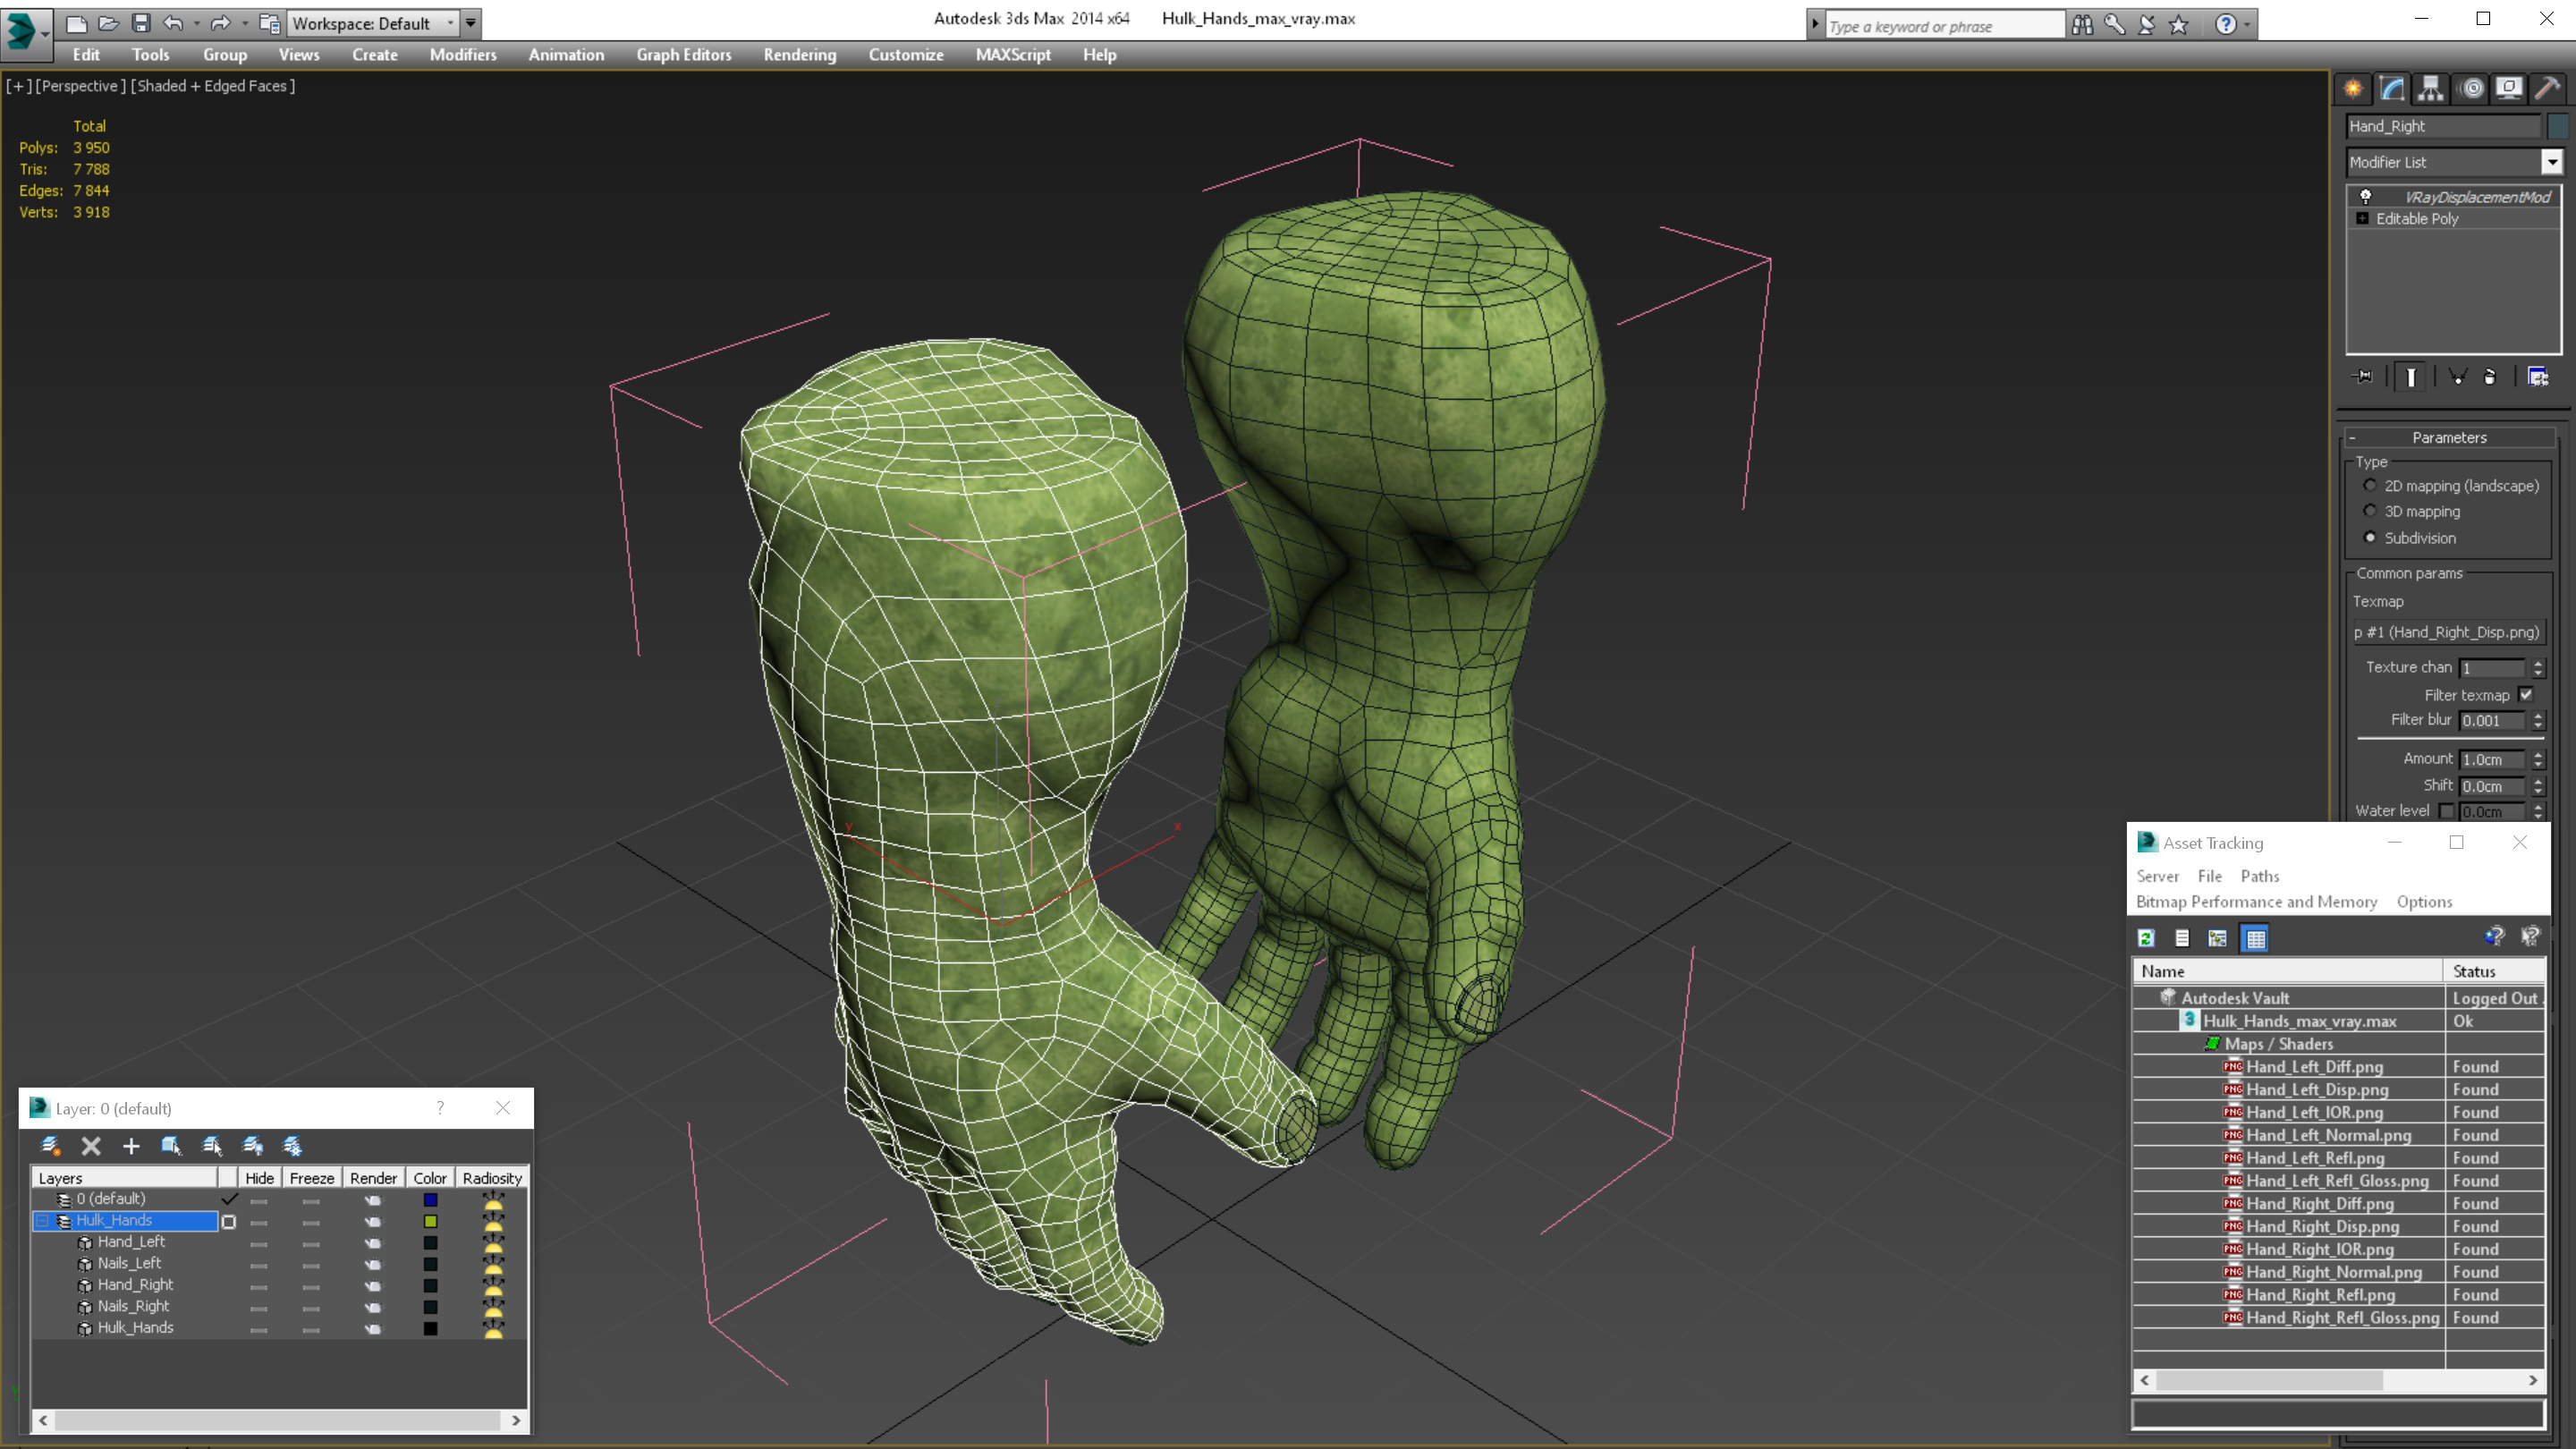Click 0 (default) layer blue color swatch
Image resolution: width=2576 pixels, height=1449 pixels.
click(x=430, y=1200)
